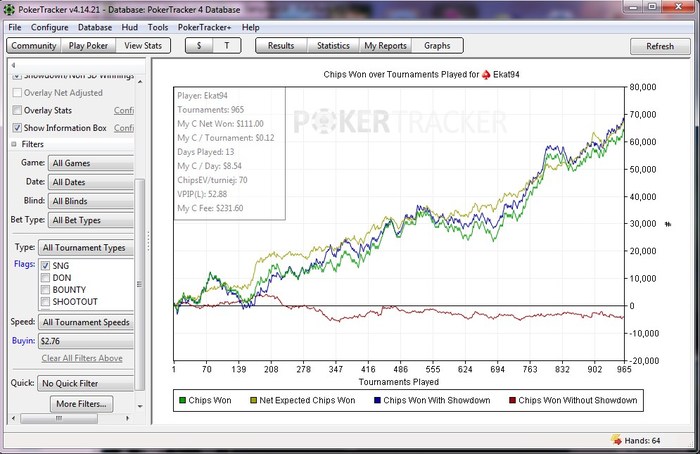The height and width of the screenshot is (454, 700).
Task: Select the View Stats tab
Action: (x=143, y=46)
